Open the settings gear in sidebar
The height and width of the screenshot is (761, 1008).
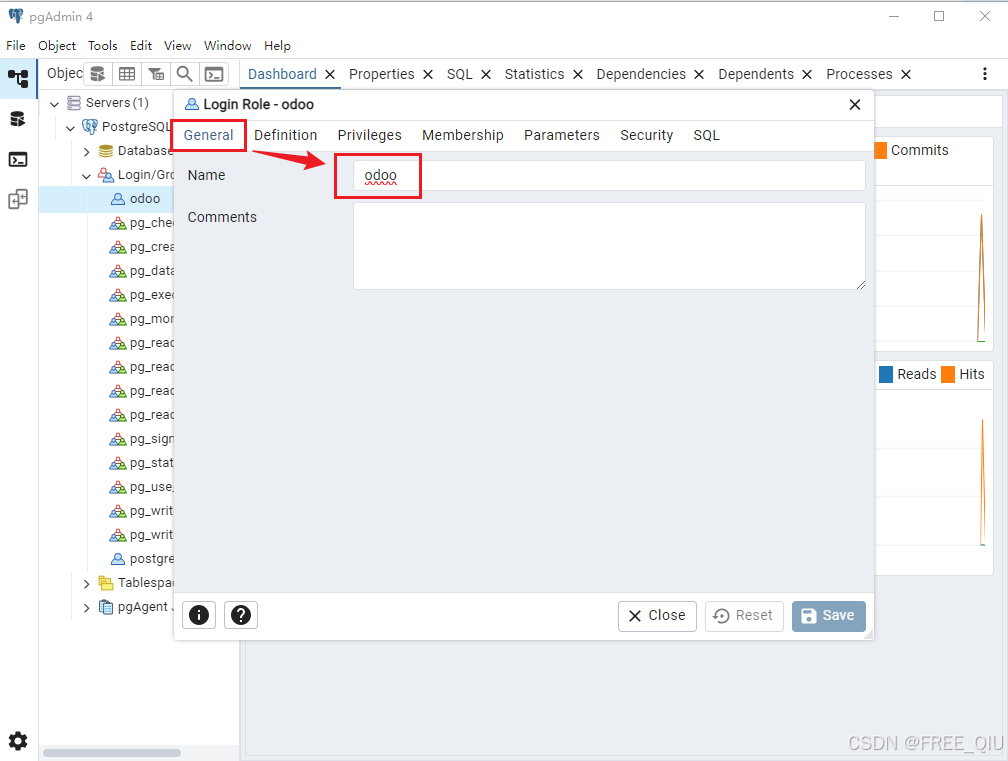tap(18, 741)
